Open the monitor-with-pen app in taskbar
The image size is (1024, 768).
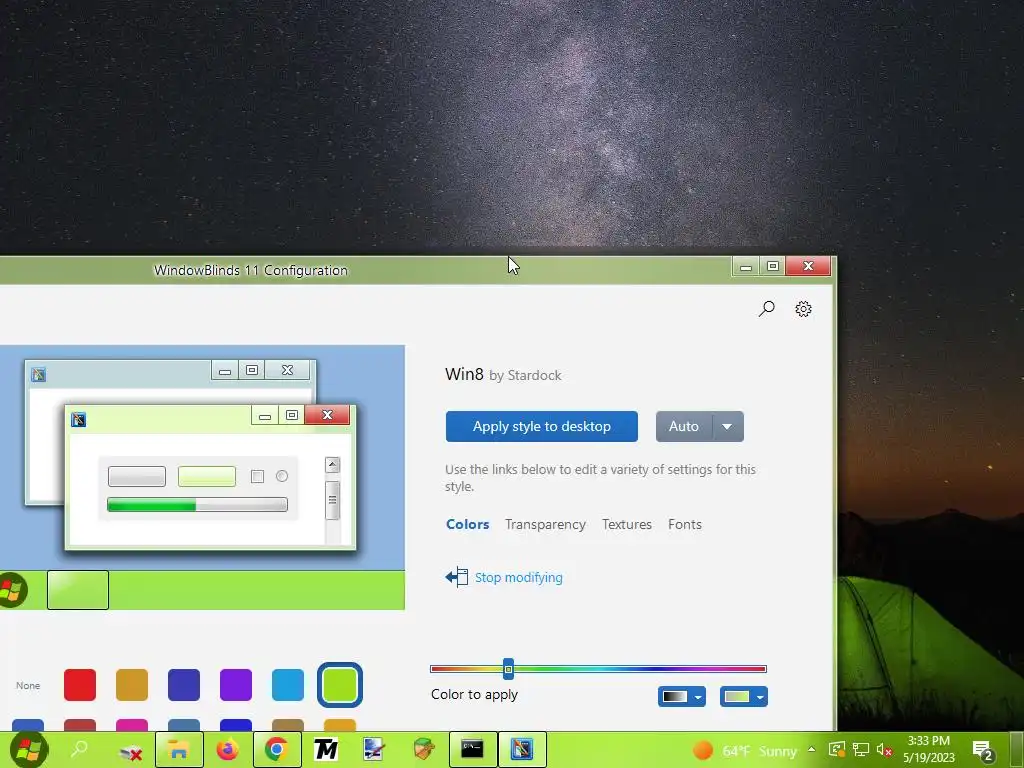pyautogui.click(x=374, y=749)
